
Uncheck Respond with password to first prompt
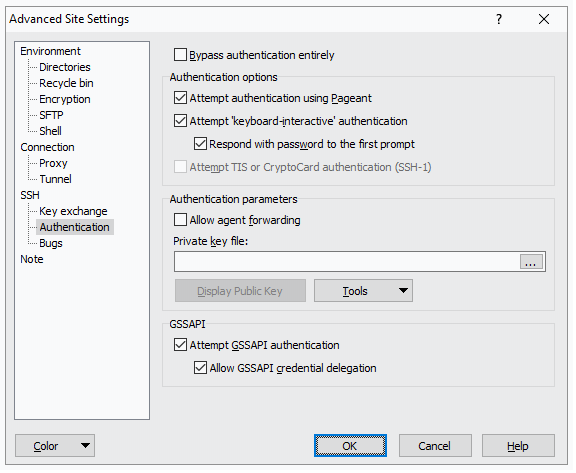pyautogui.click(x=200, y=144)
